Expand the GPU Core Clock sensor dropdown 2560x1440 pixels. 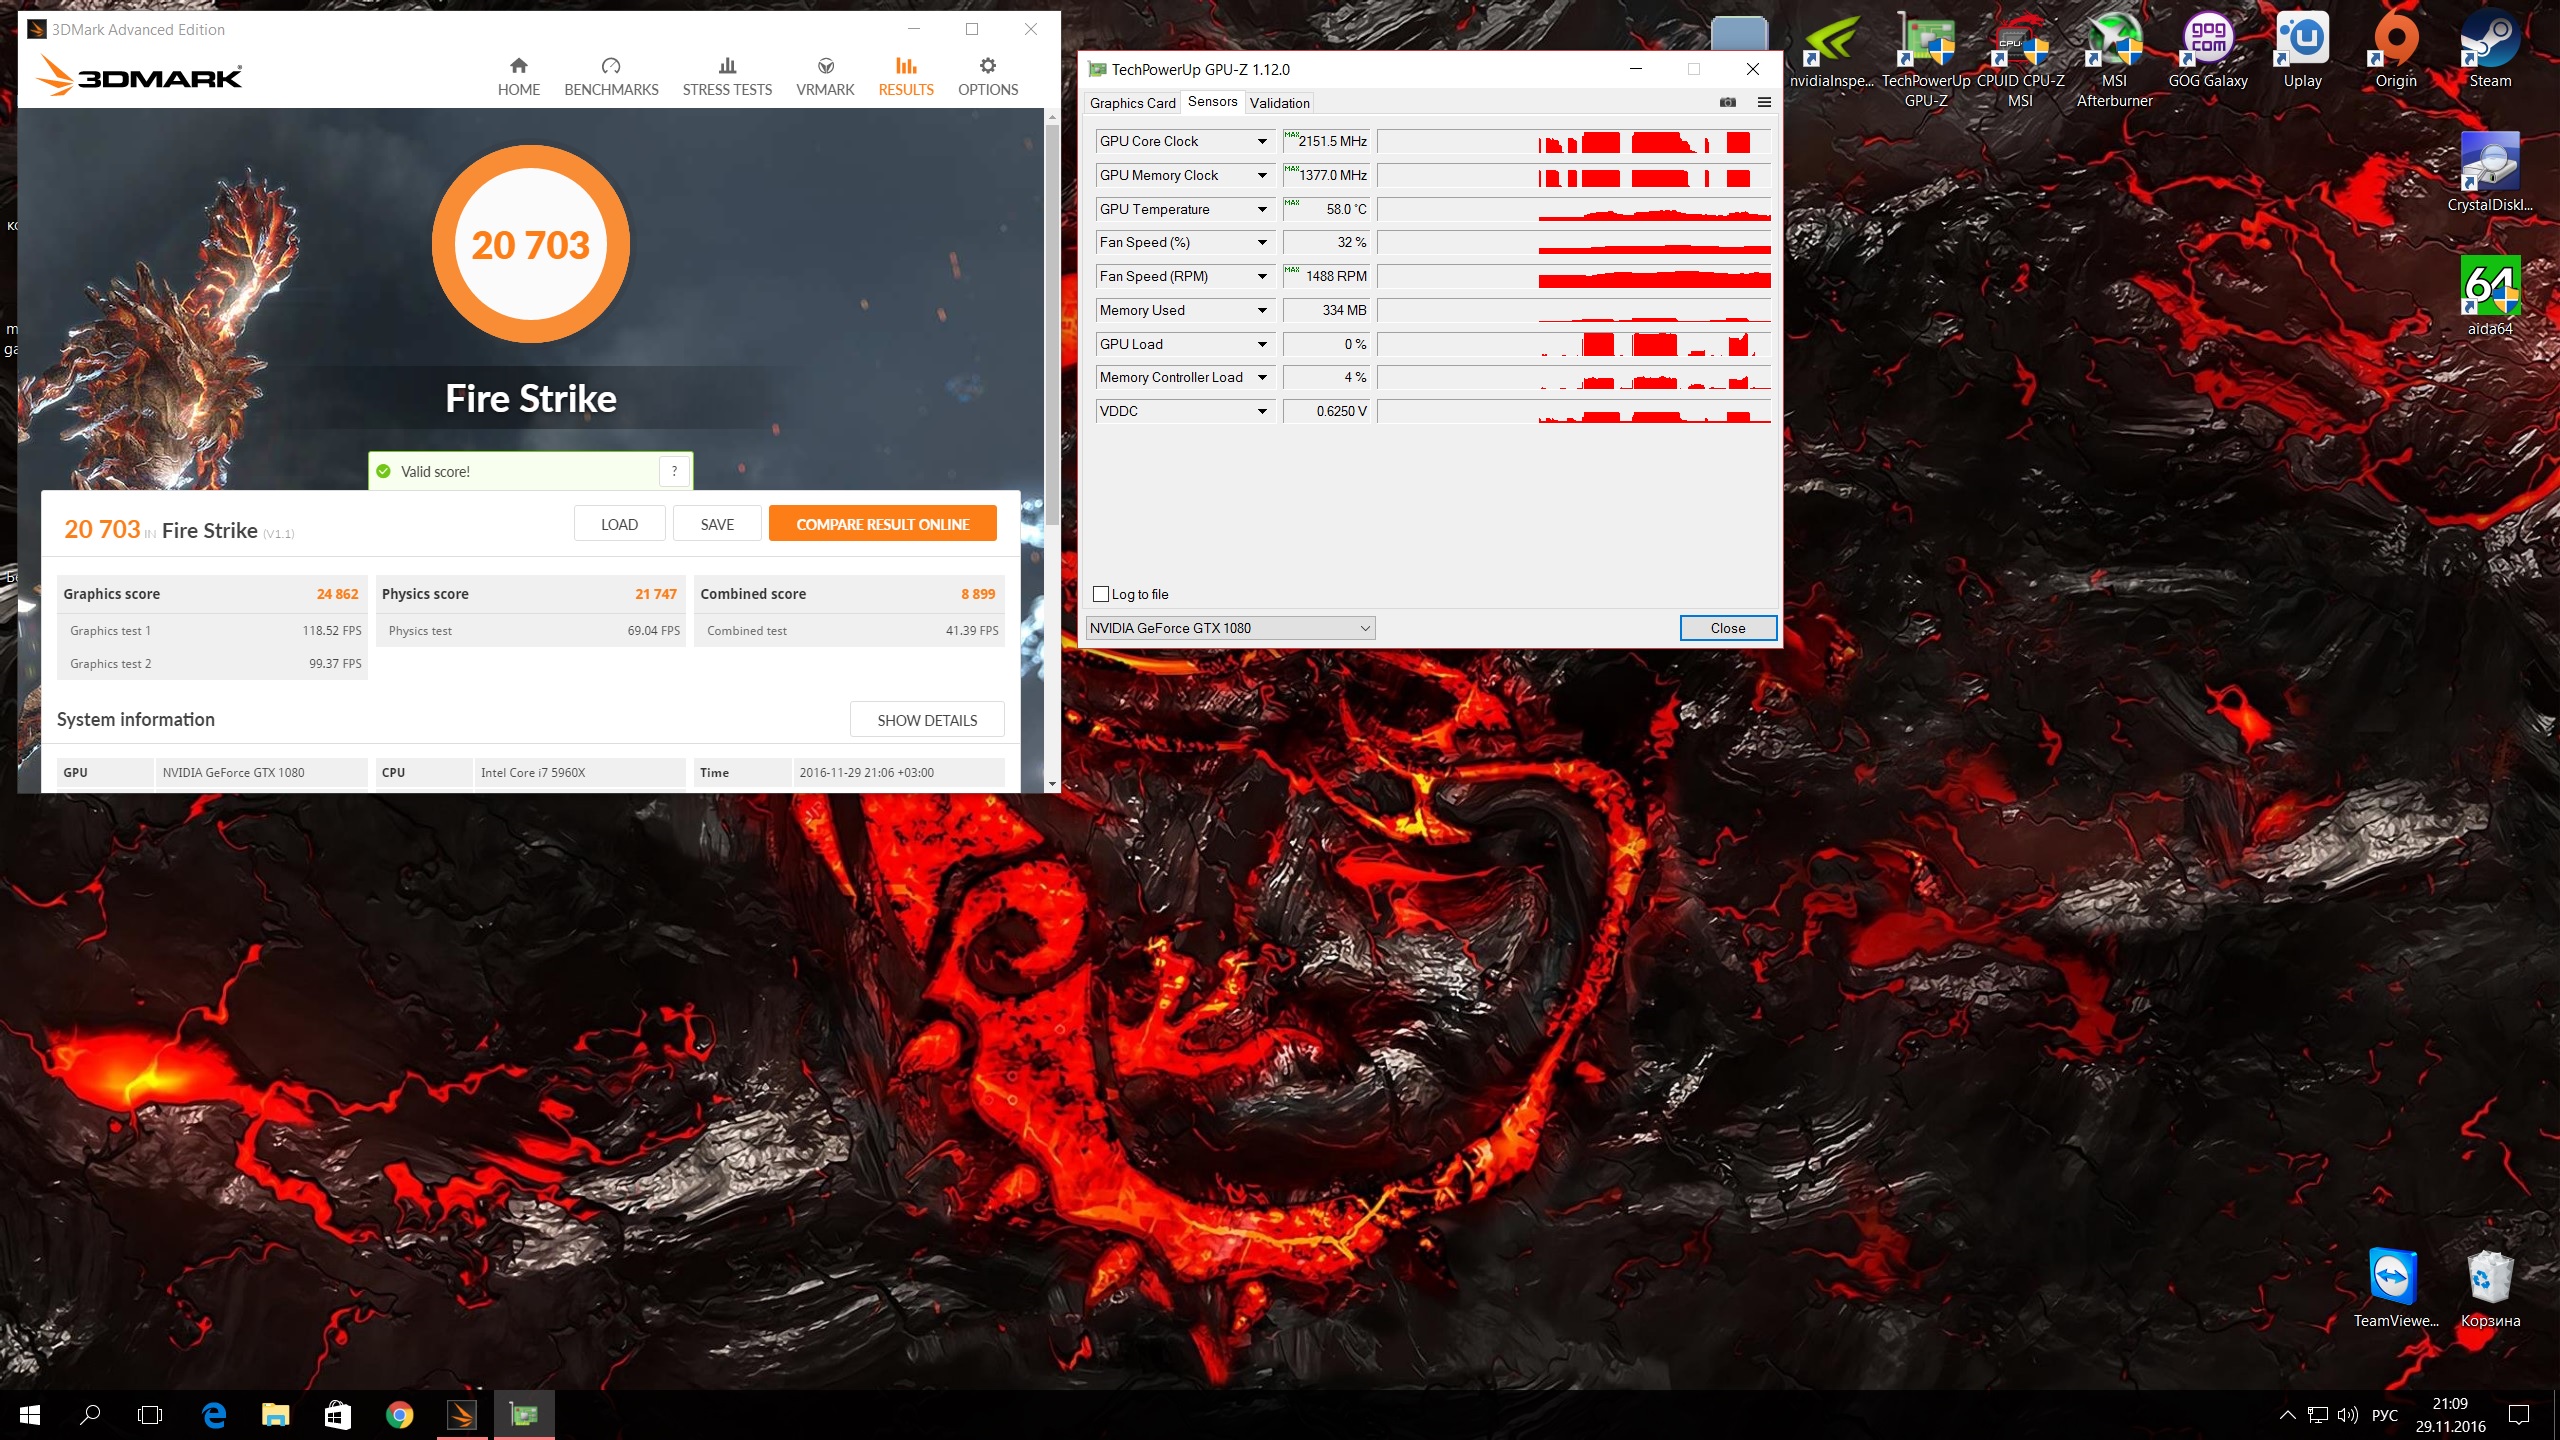click(1262, 141)
